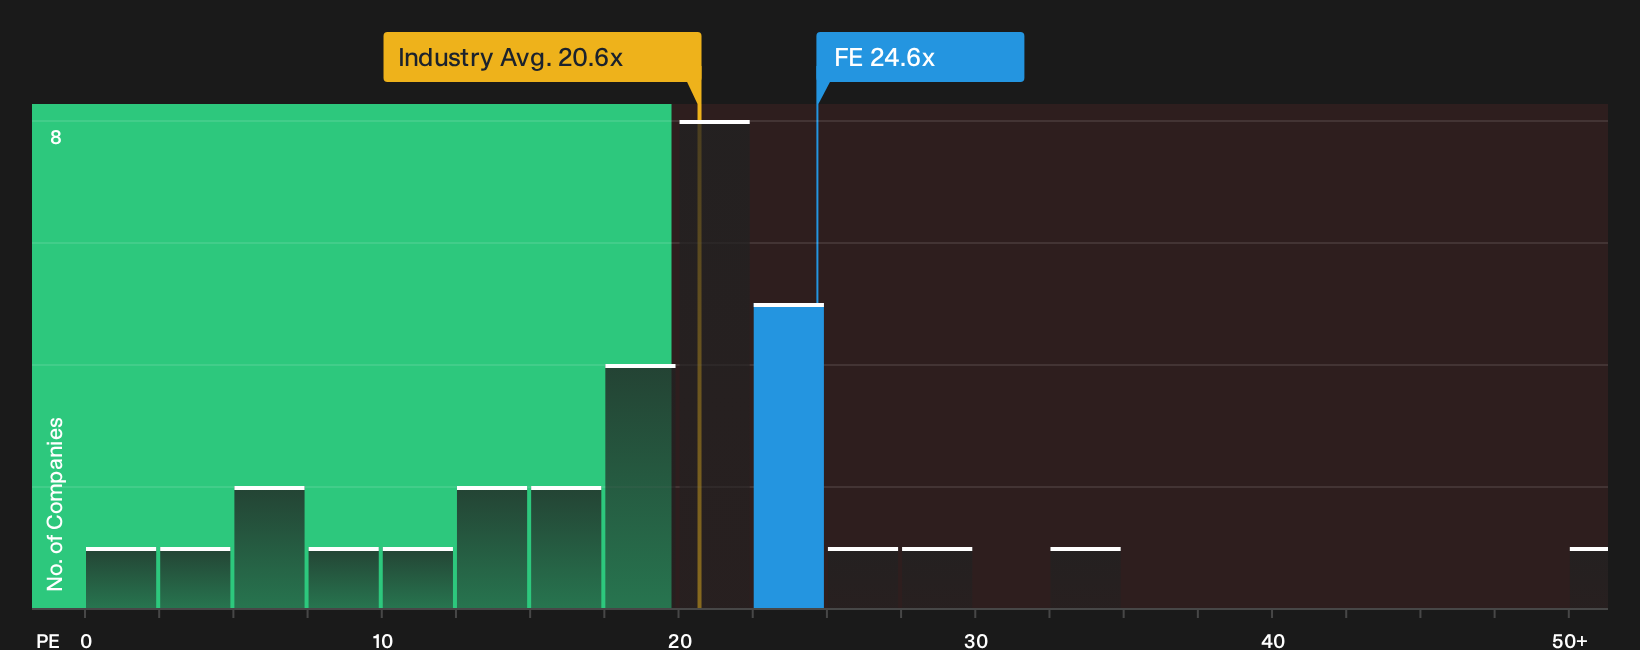This screenshot has width=1640, height=650.
Task: Click the bar at PE 32.5-35
Action: (x=1085, y=578)
